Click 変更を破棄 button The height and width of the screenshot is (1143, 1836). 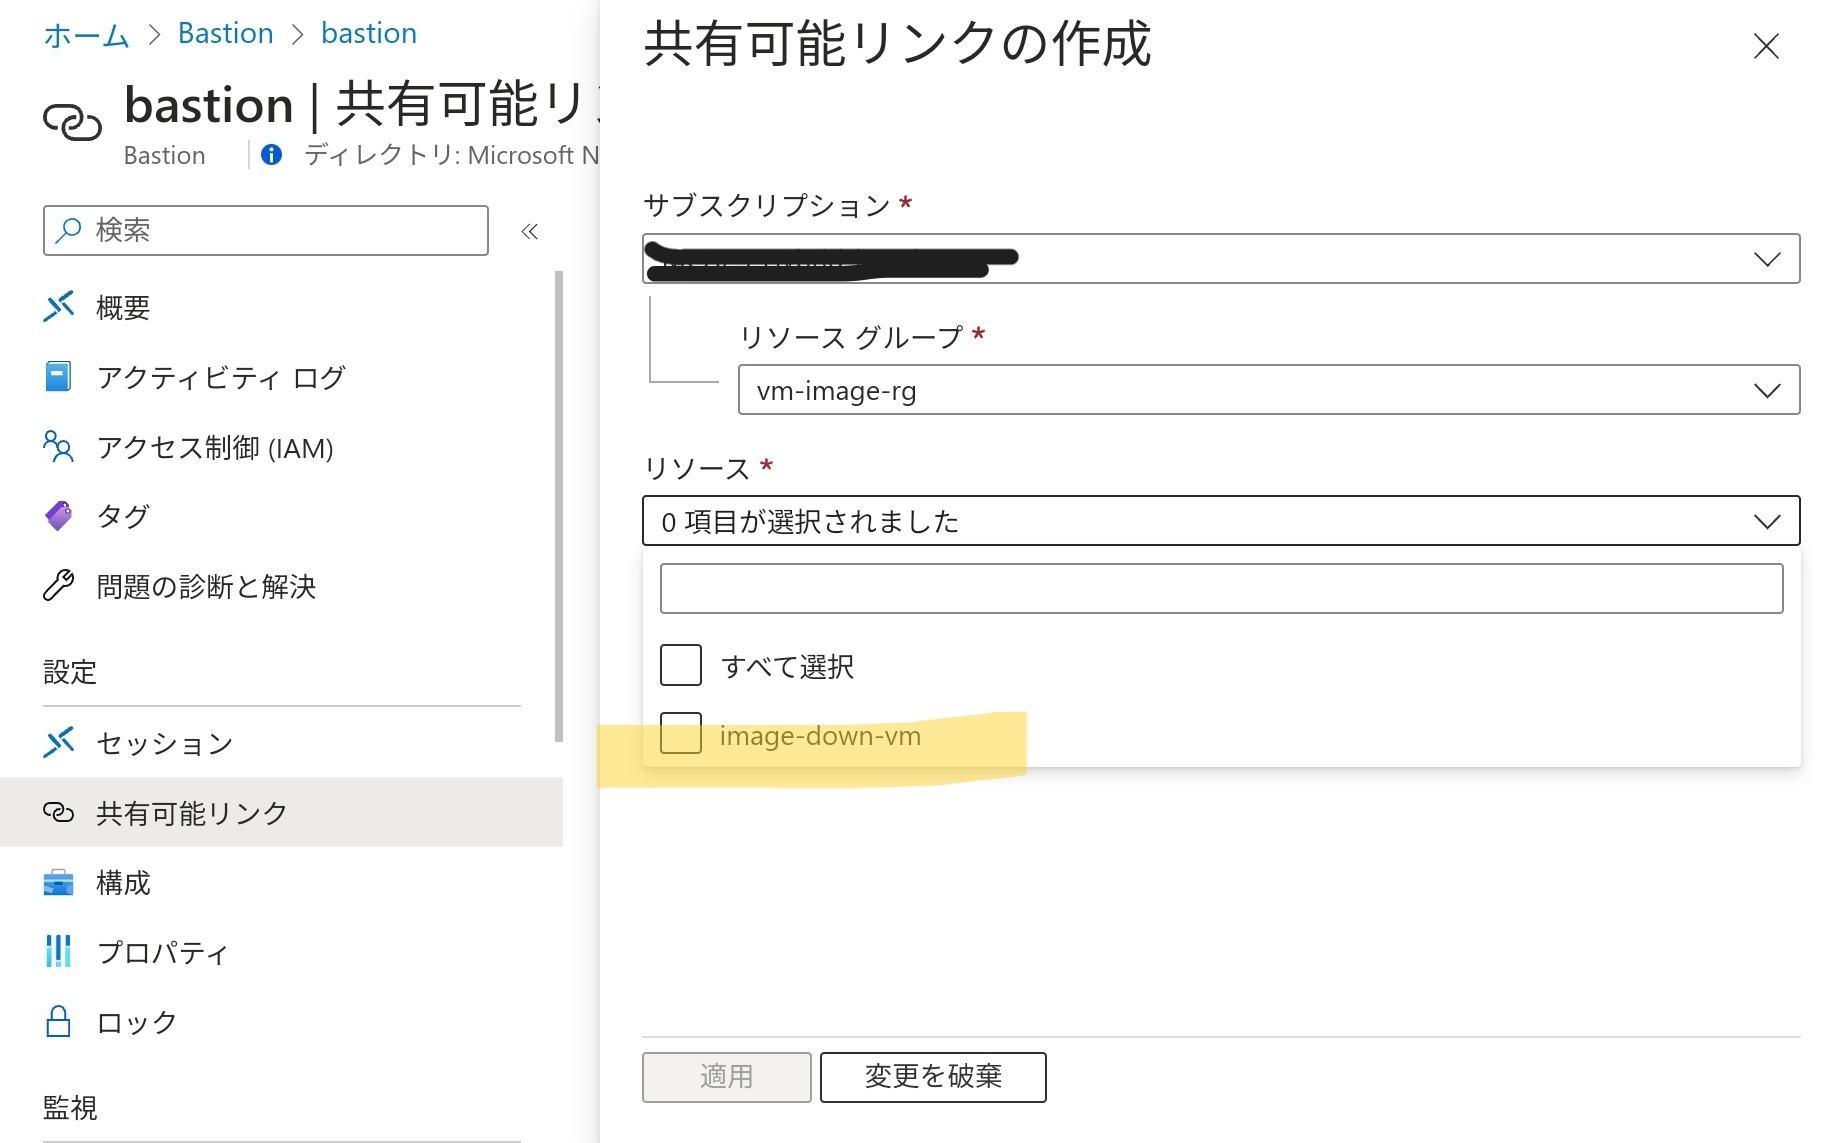932,1077
